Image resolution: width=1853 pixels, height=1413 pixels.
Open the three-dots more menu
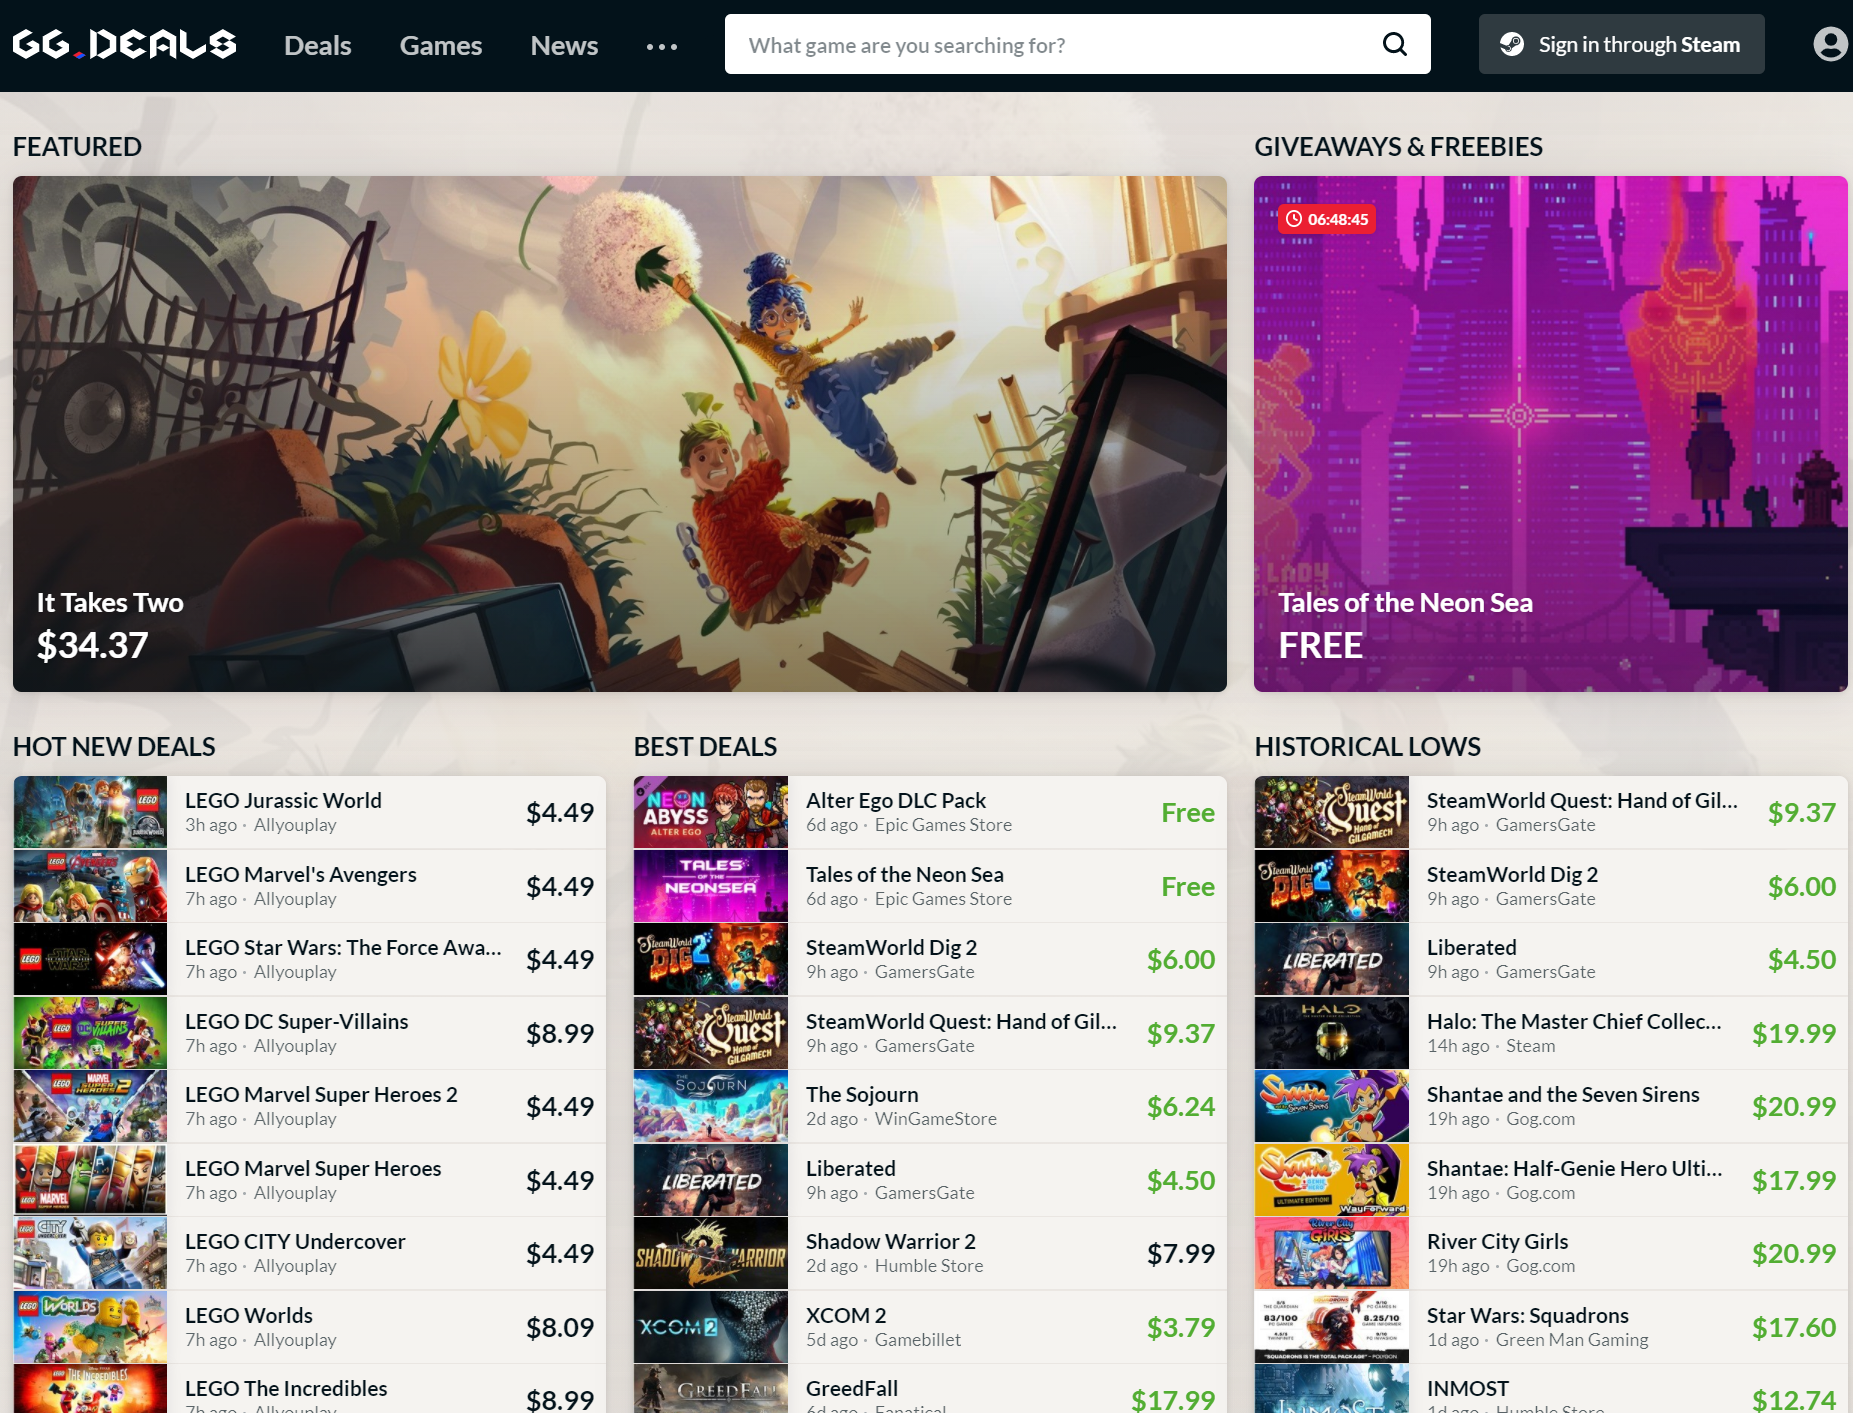(x=661, y=46)
